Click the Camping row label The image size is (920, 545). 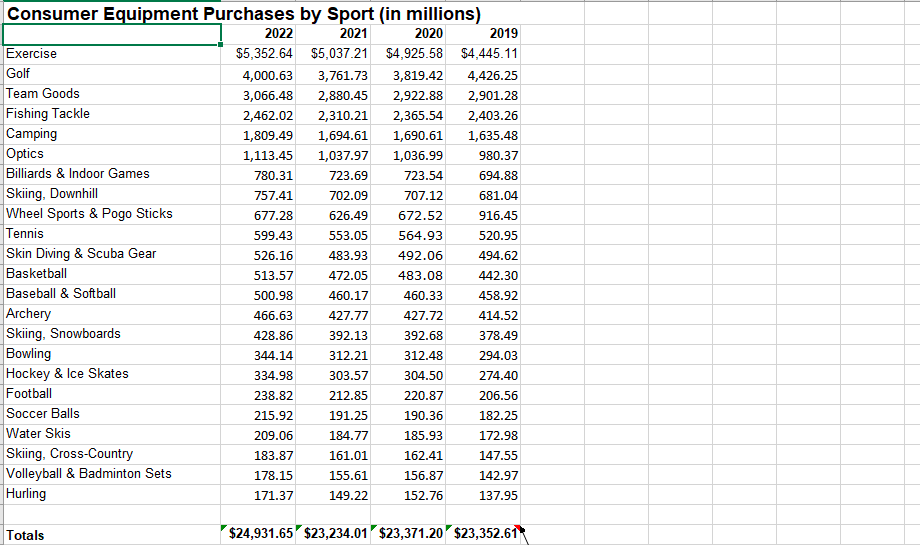[32, 134]
